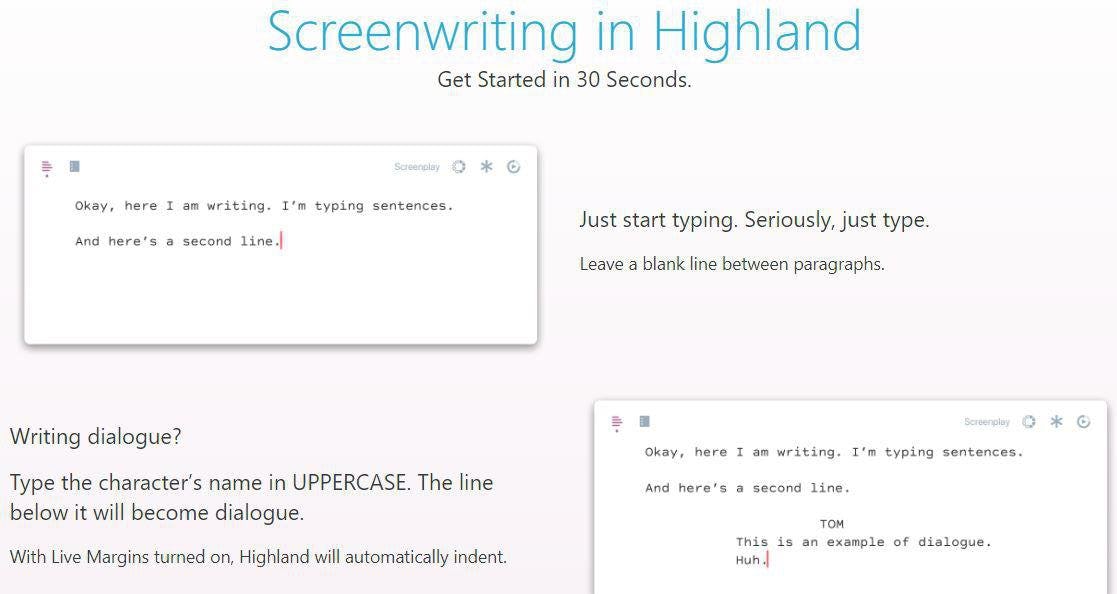Toggle Live Margins in the top editor
1117x594 pixels.
point(46,167)
